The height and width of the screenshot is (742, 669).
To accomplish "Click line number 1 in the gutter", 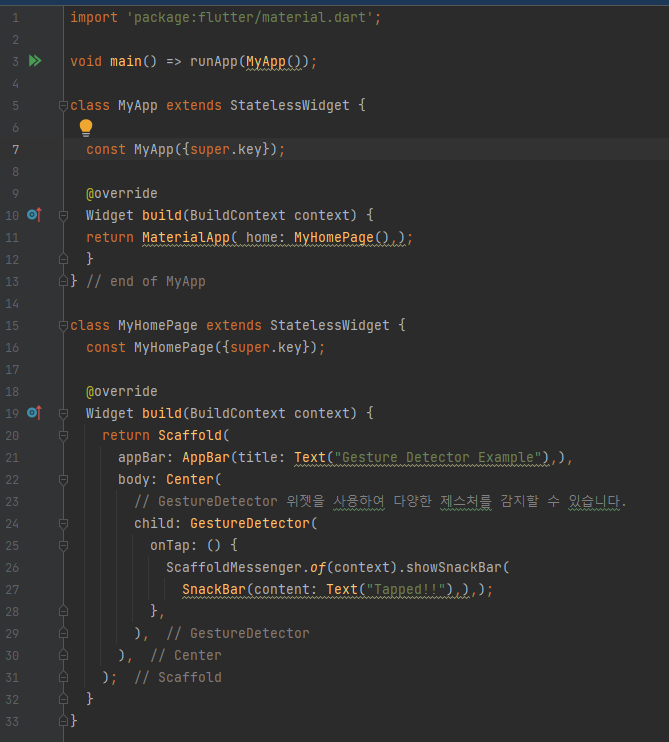I will click(16, 18).
